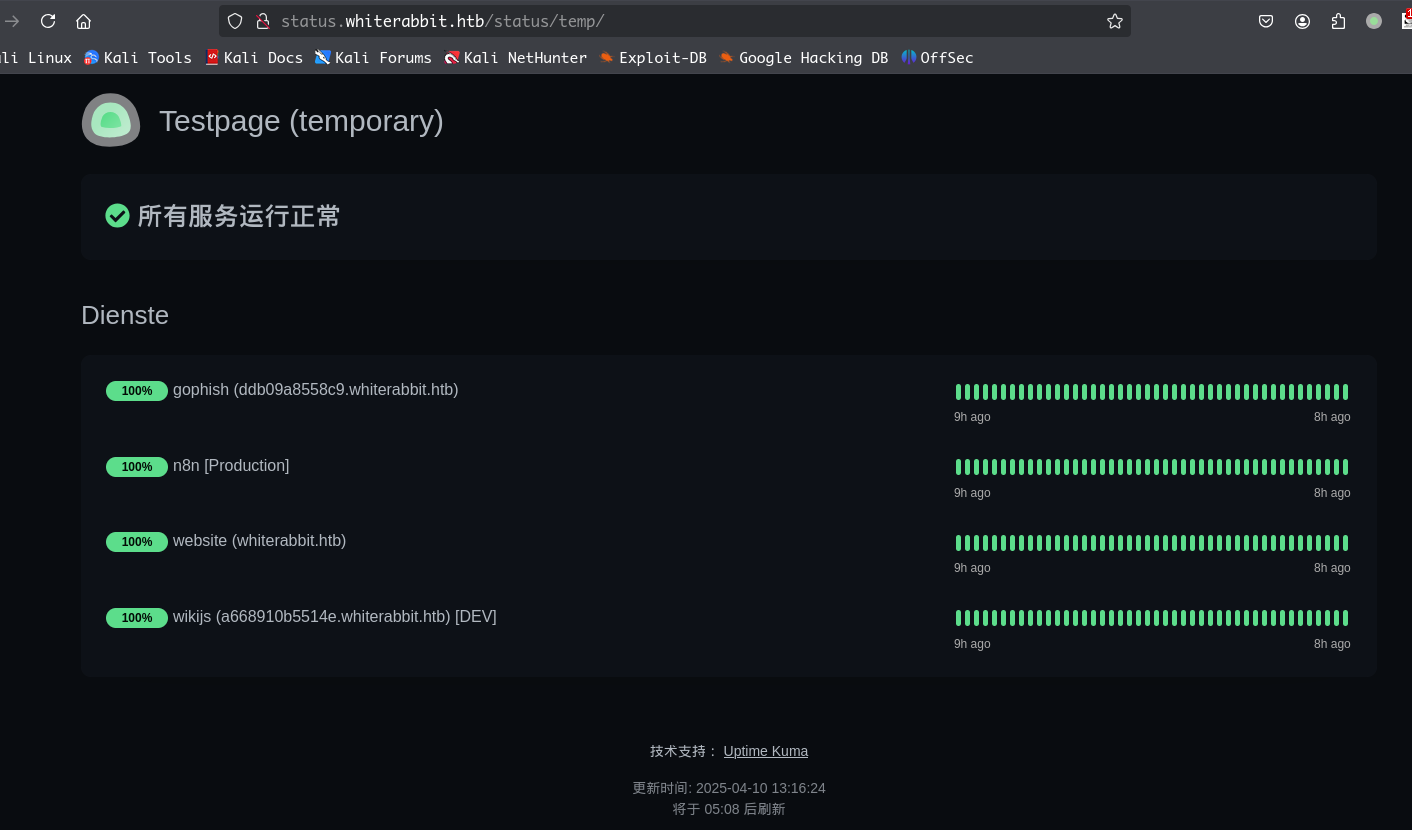Open the Exploit-DB bookmark
Viewport: 1412px width, 830px height.
(x=653, y=58)
